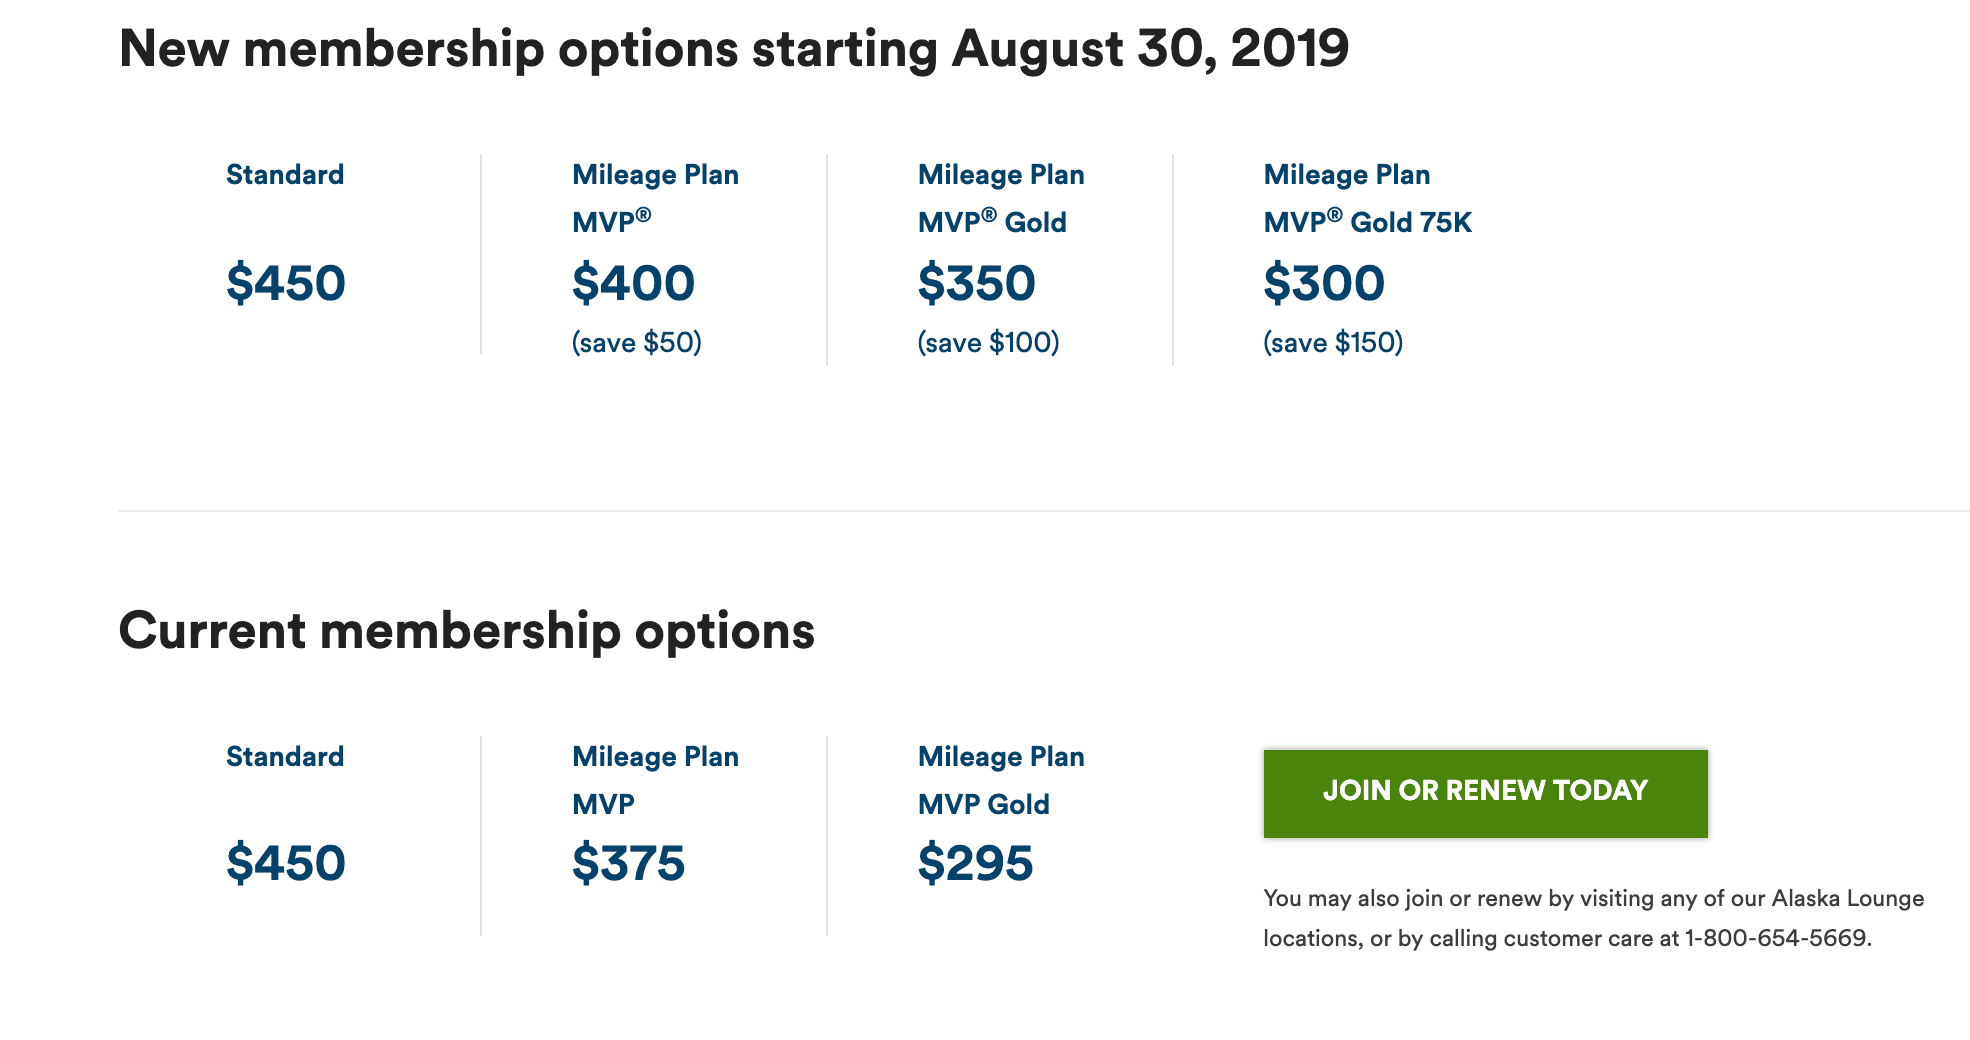Click the "save $50" text

(637, 343)
